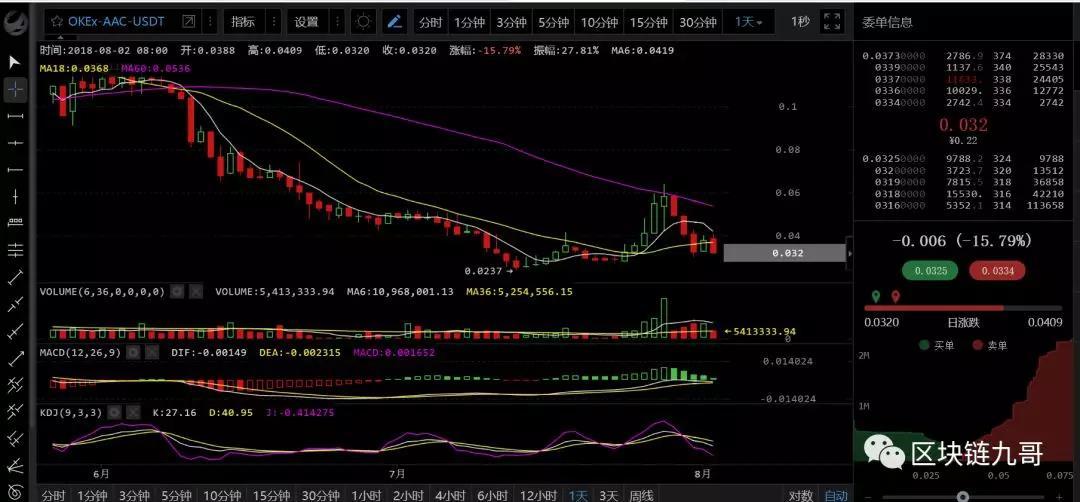The width and height of the screenshot is (1080, 502).
Task: Open options dots beside 指标
Action: [x=273, y=21]
